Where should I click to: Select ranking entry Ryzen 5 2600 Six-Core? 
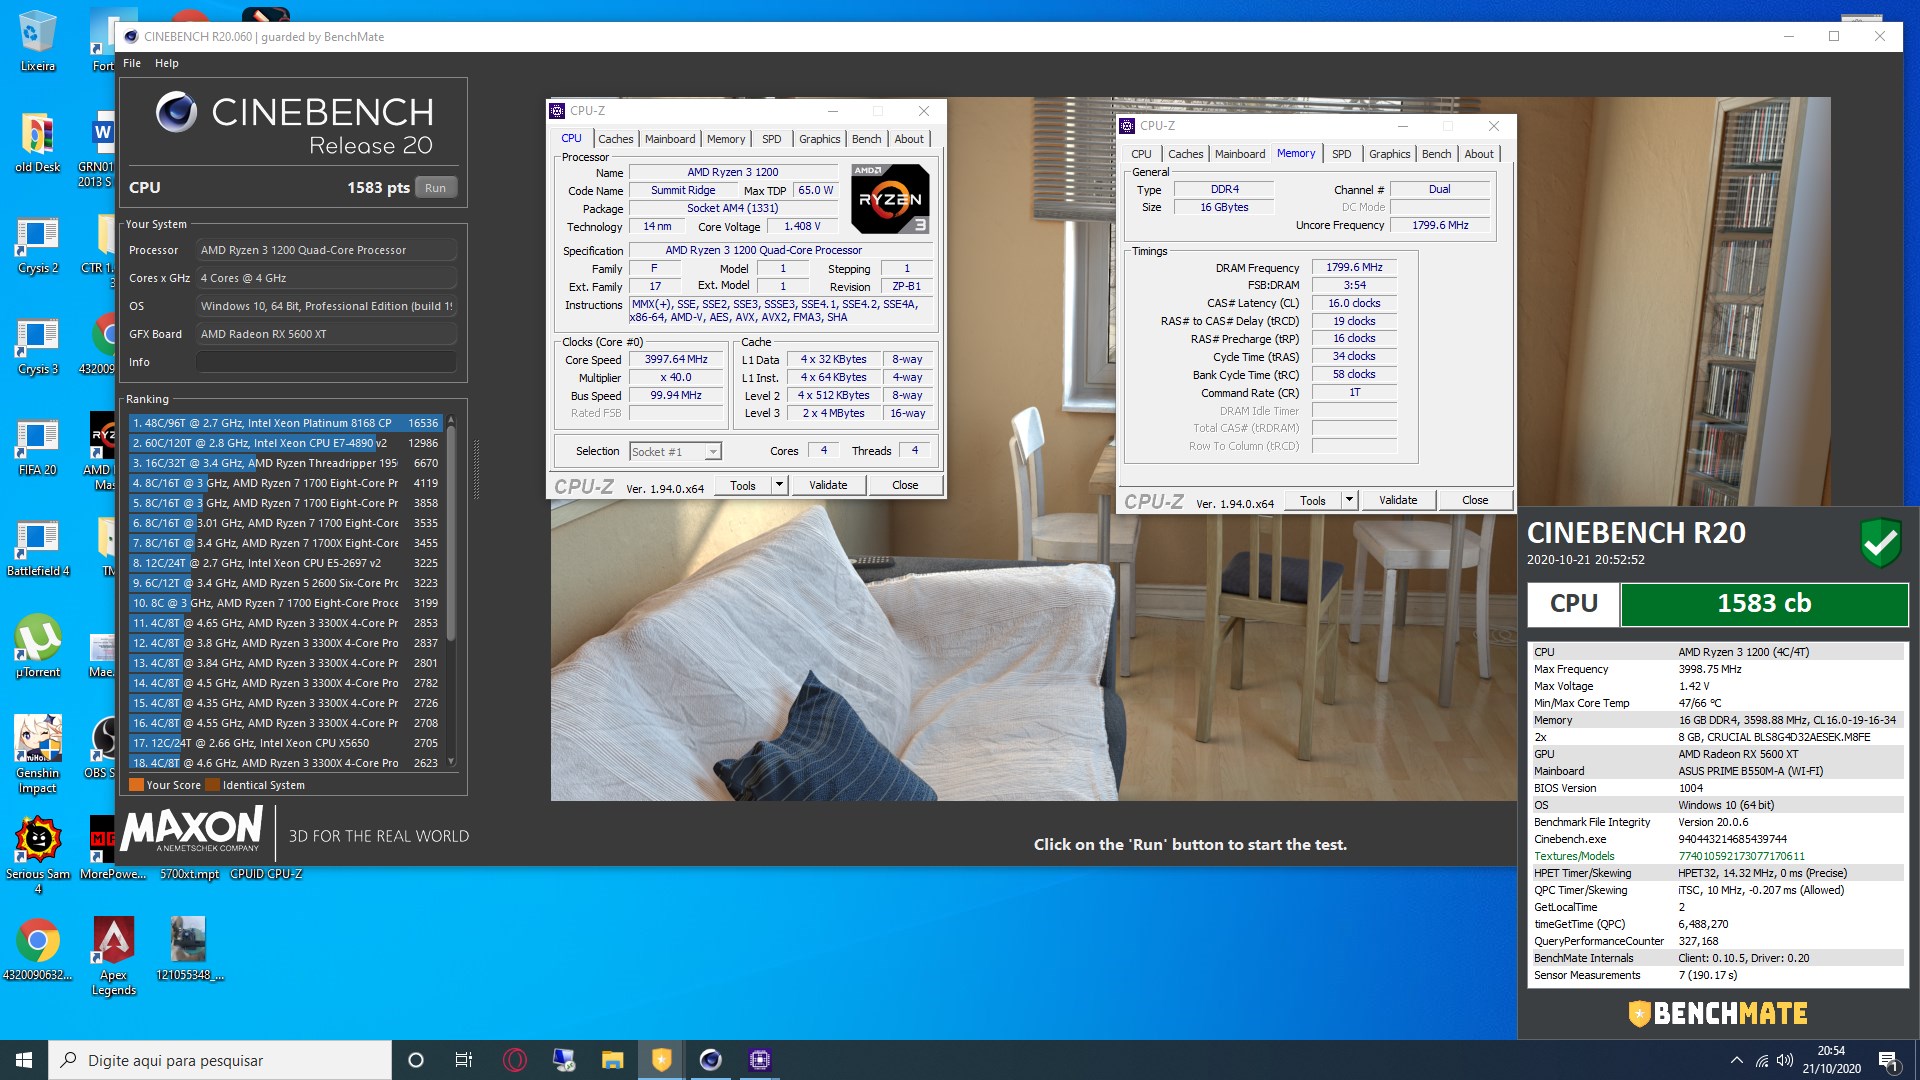(x=286, y=583)
